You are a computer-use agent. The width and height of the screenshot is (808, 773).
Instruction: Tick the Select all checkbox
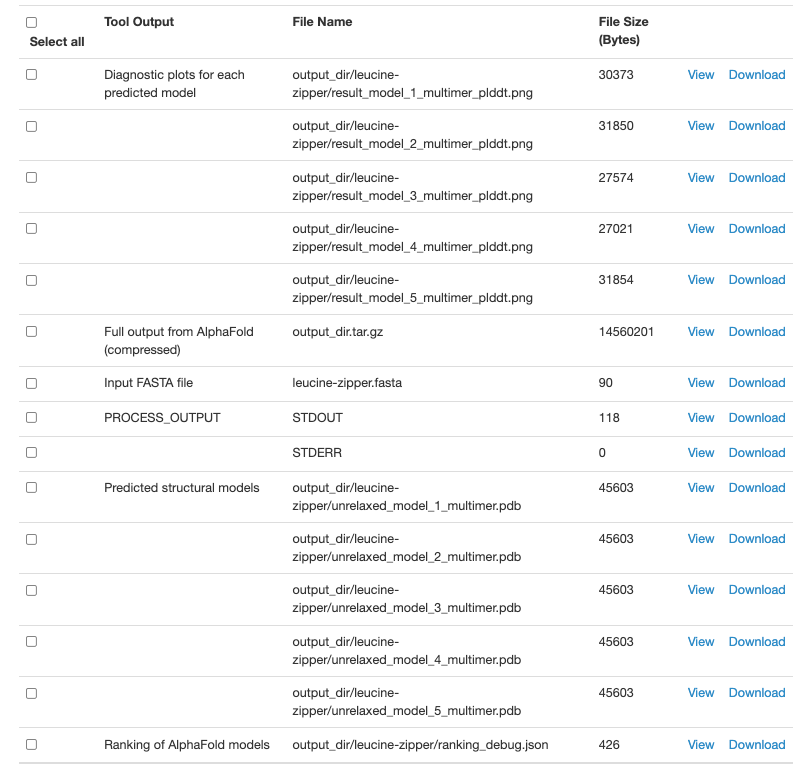31,22
